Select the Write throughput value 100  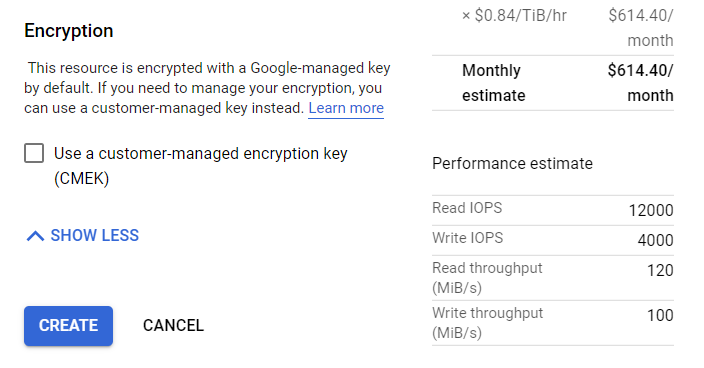coord(660,315)
